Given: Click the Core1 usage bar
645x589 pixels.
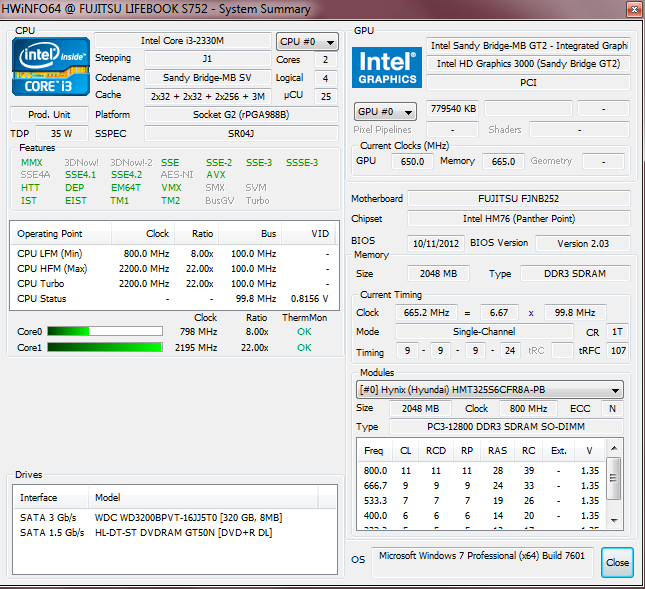Looking at the screenshot, I should pyautogui.click(x=105, y=348).
